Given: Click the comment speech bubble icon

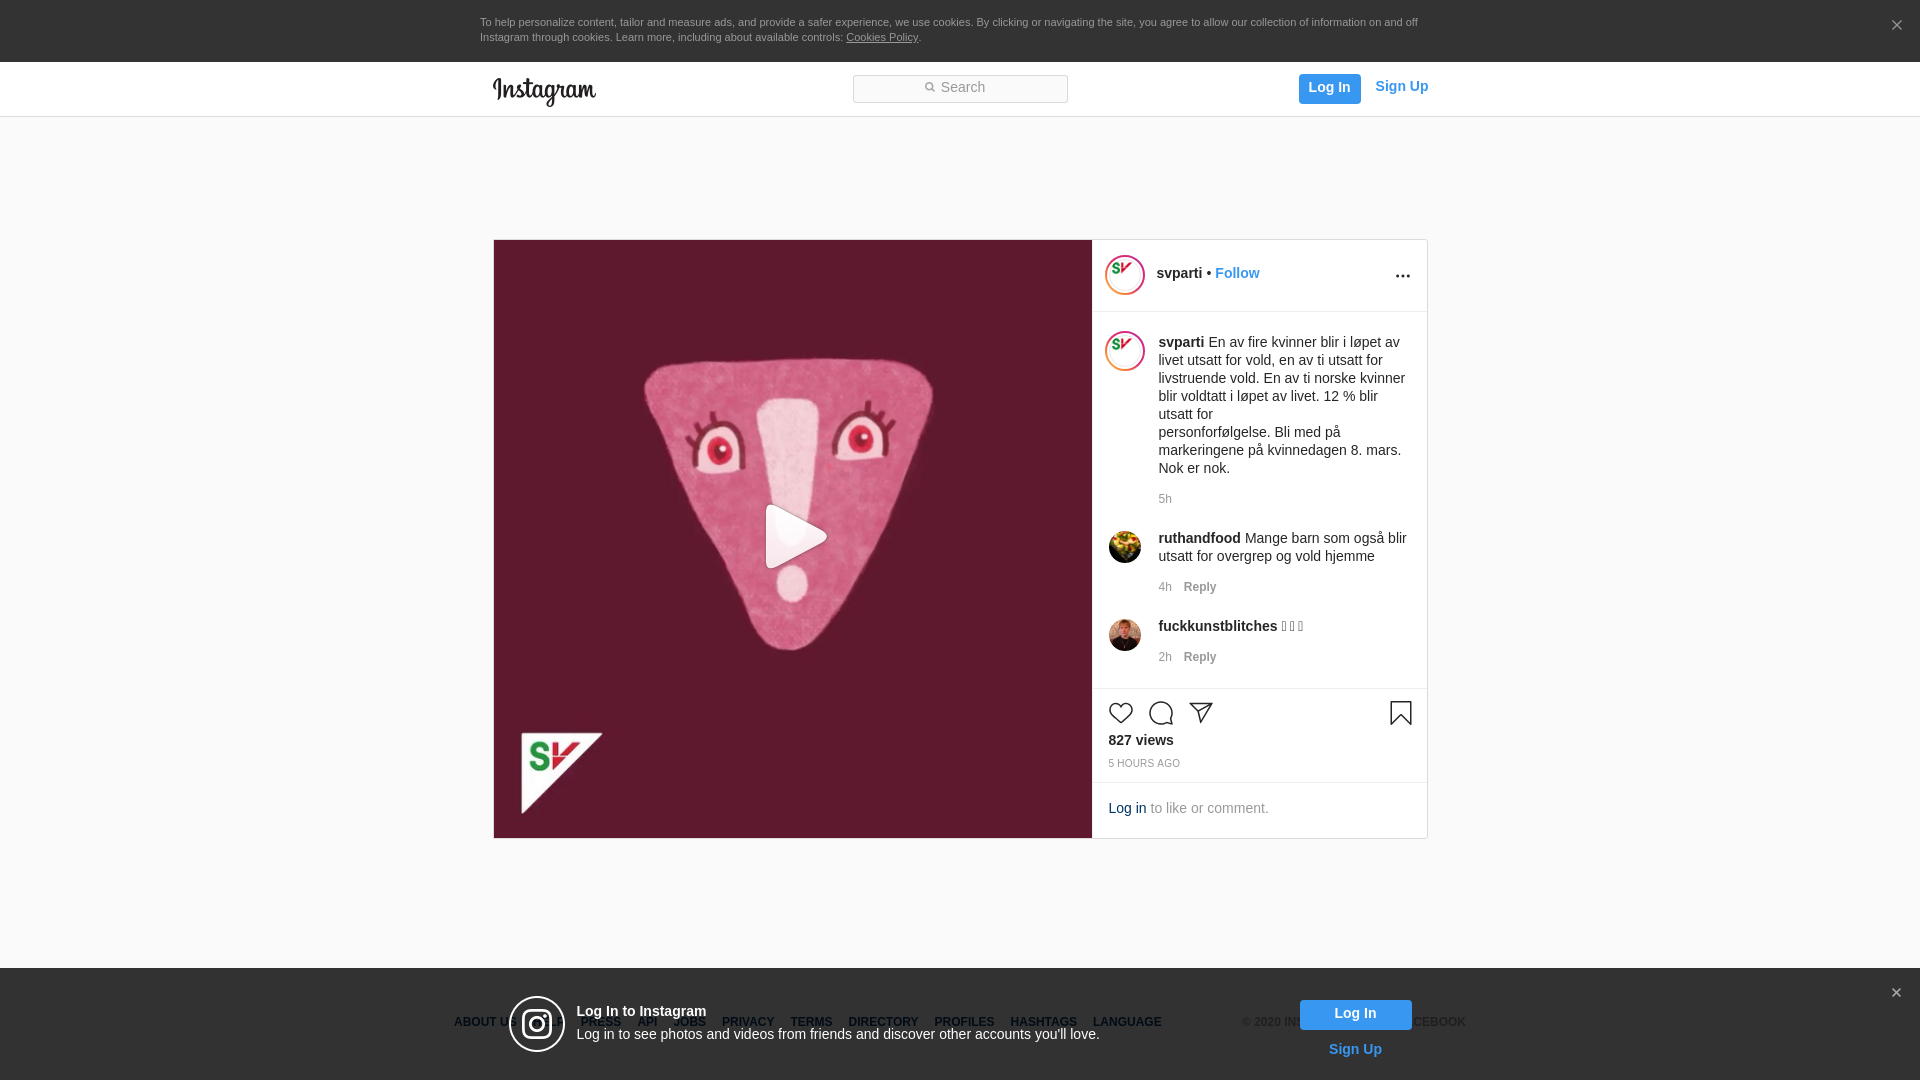Looking at the screenshot, I should point(1160,713).
